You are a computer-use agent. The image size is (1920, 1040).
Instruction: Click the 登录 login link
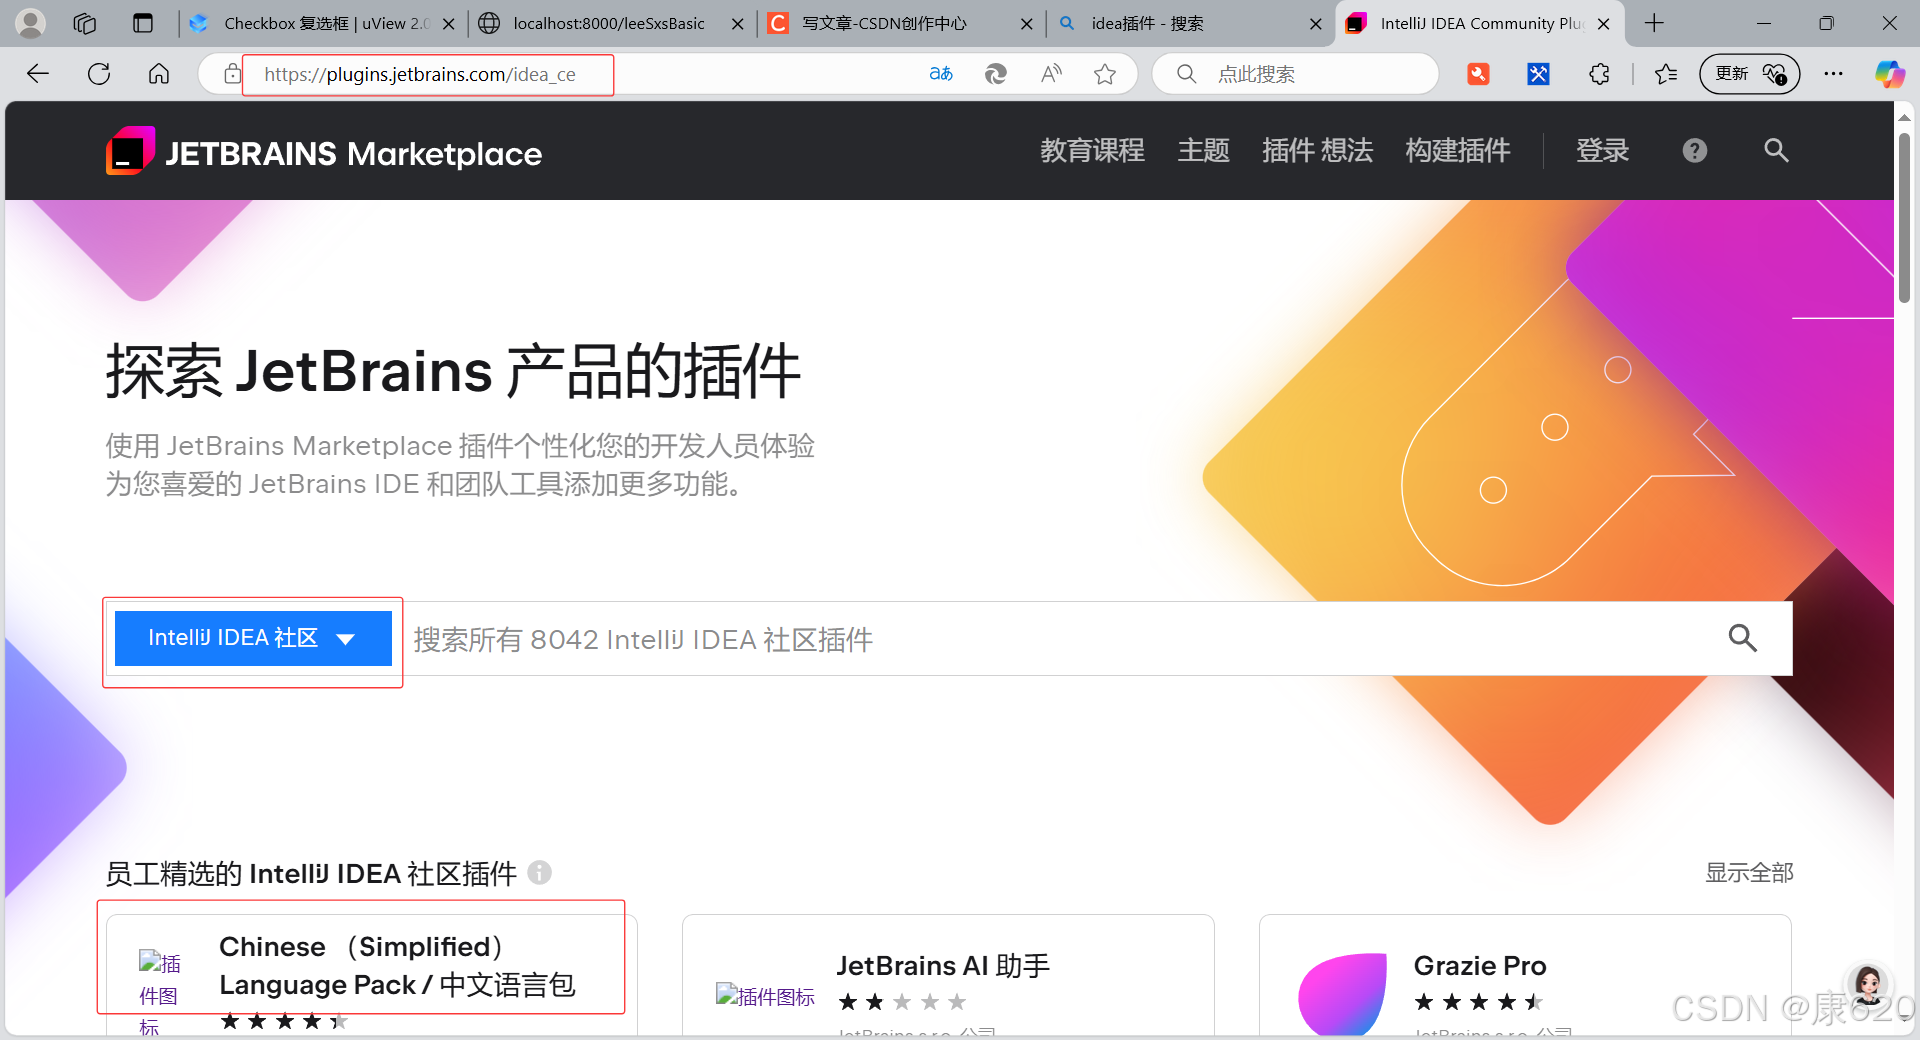click(x=1602, y=151)
